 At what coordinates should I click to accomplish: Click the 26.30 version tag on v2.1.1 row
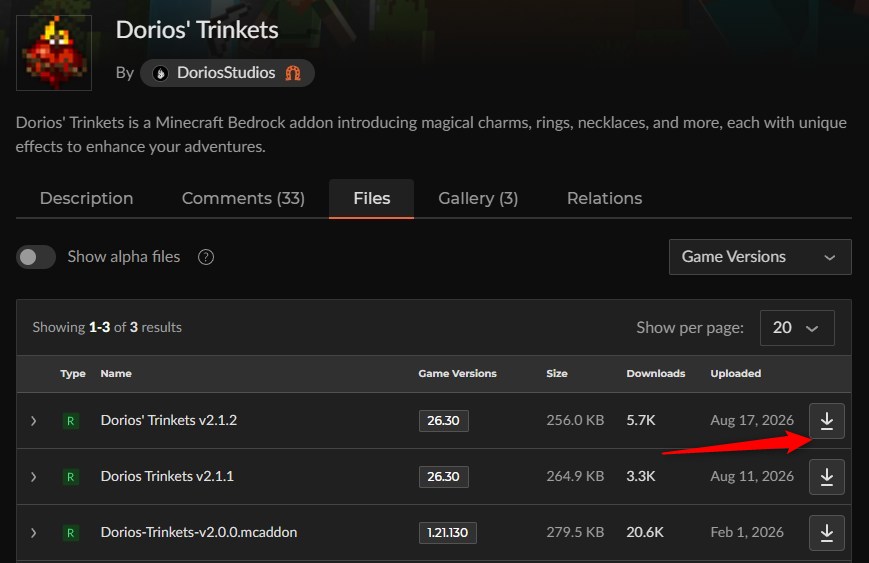coord(443,477)
